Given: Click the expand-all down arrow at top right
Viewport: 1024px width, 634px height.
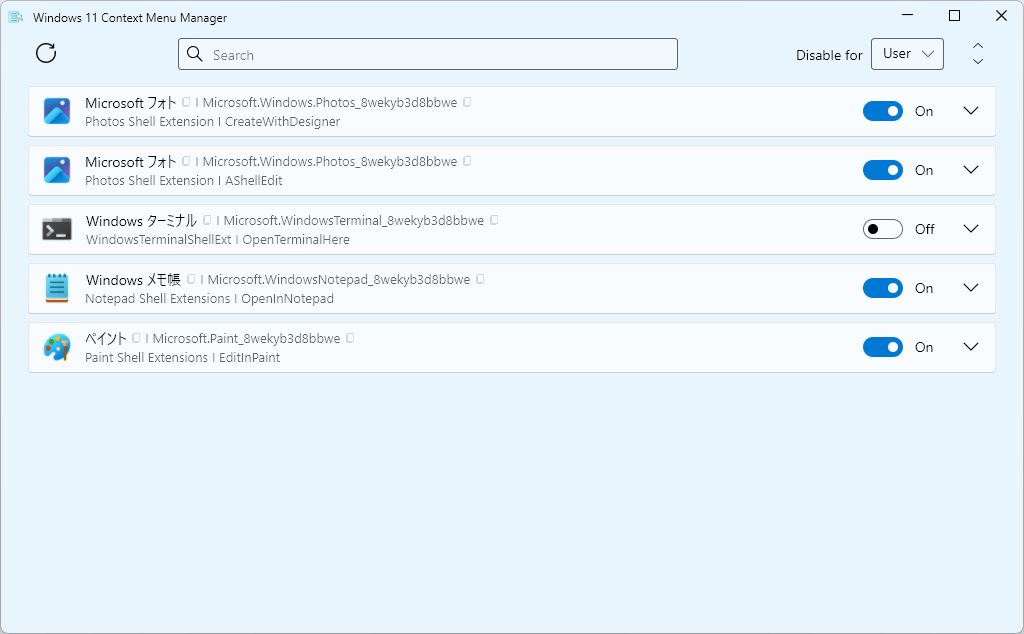Looking at the screenshot, I should point(978,62).
